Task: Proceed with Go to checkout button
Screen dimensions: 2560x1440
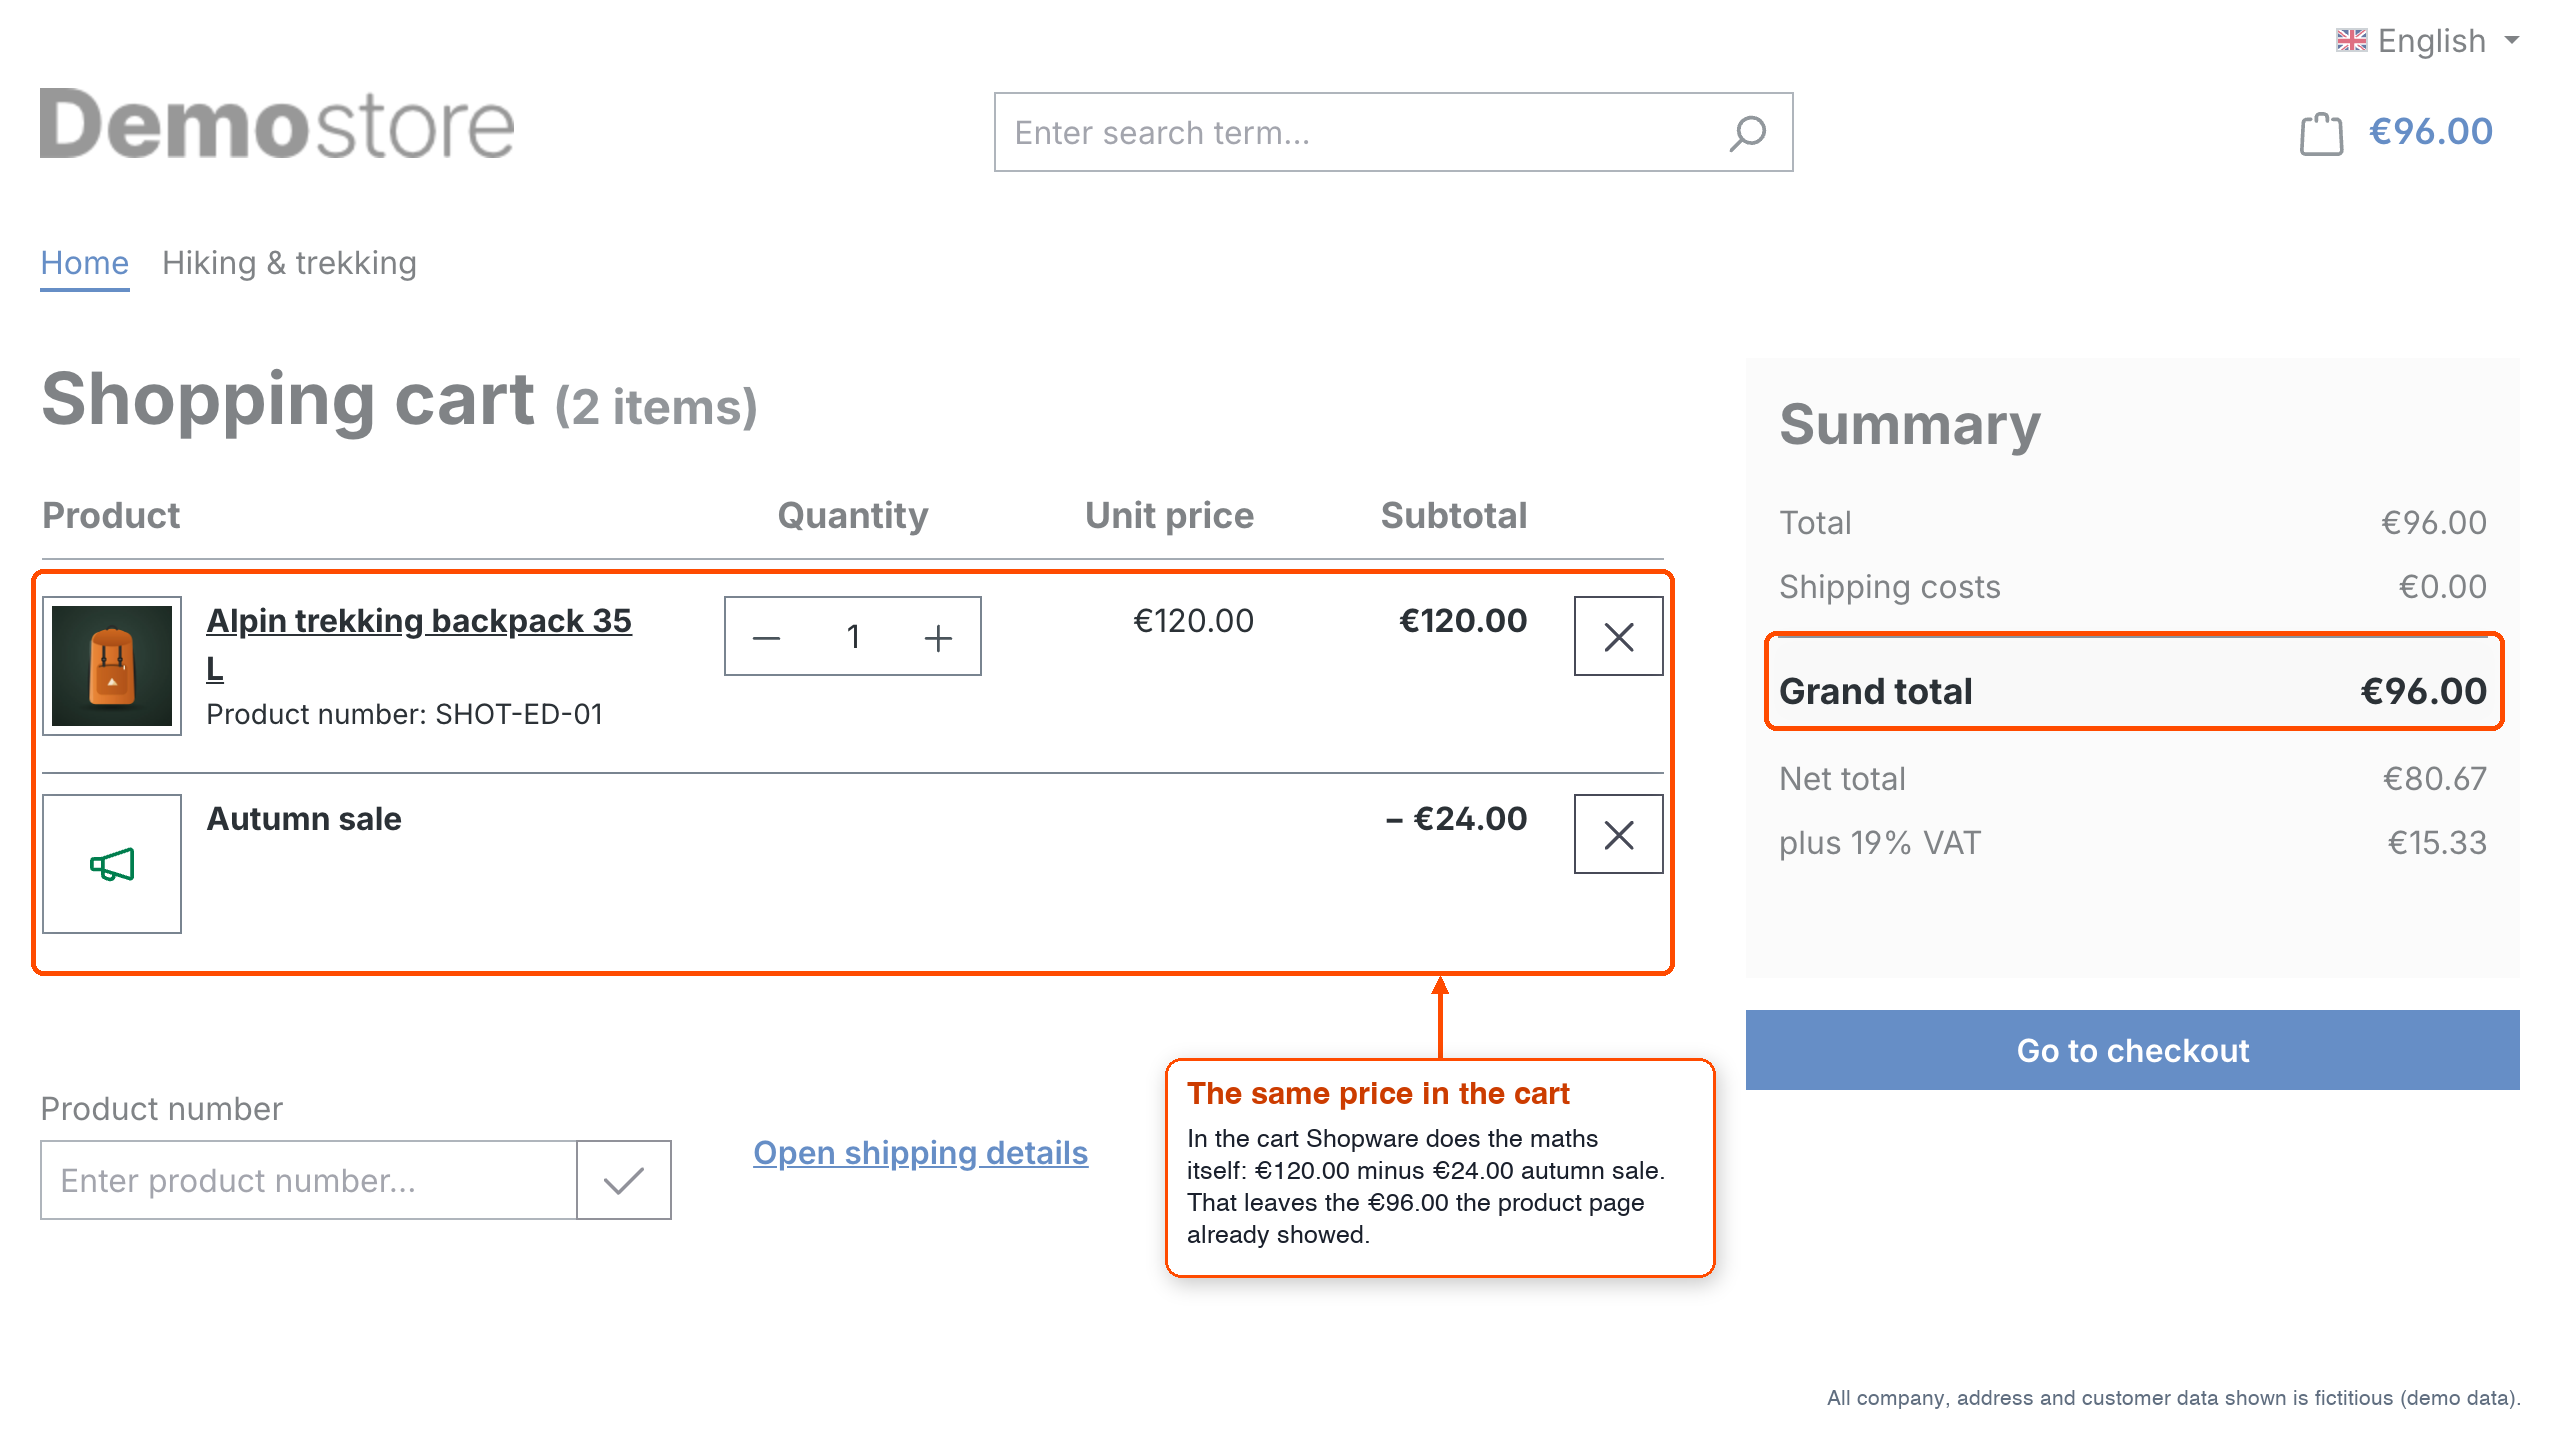Action: click(2132, 1050)
